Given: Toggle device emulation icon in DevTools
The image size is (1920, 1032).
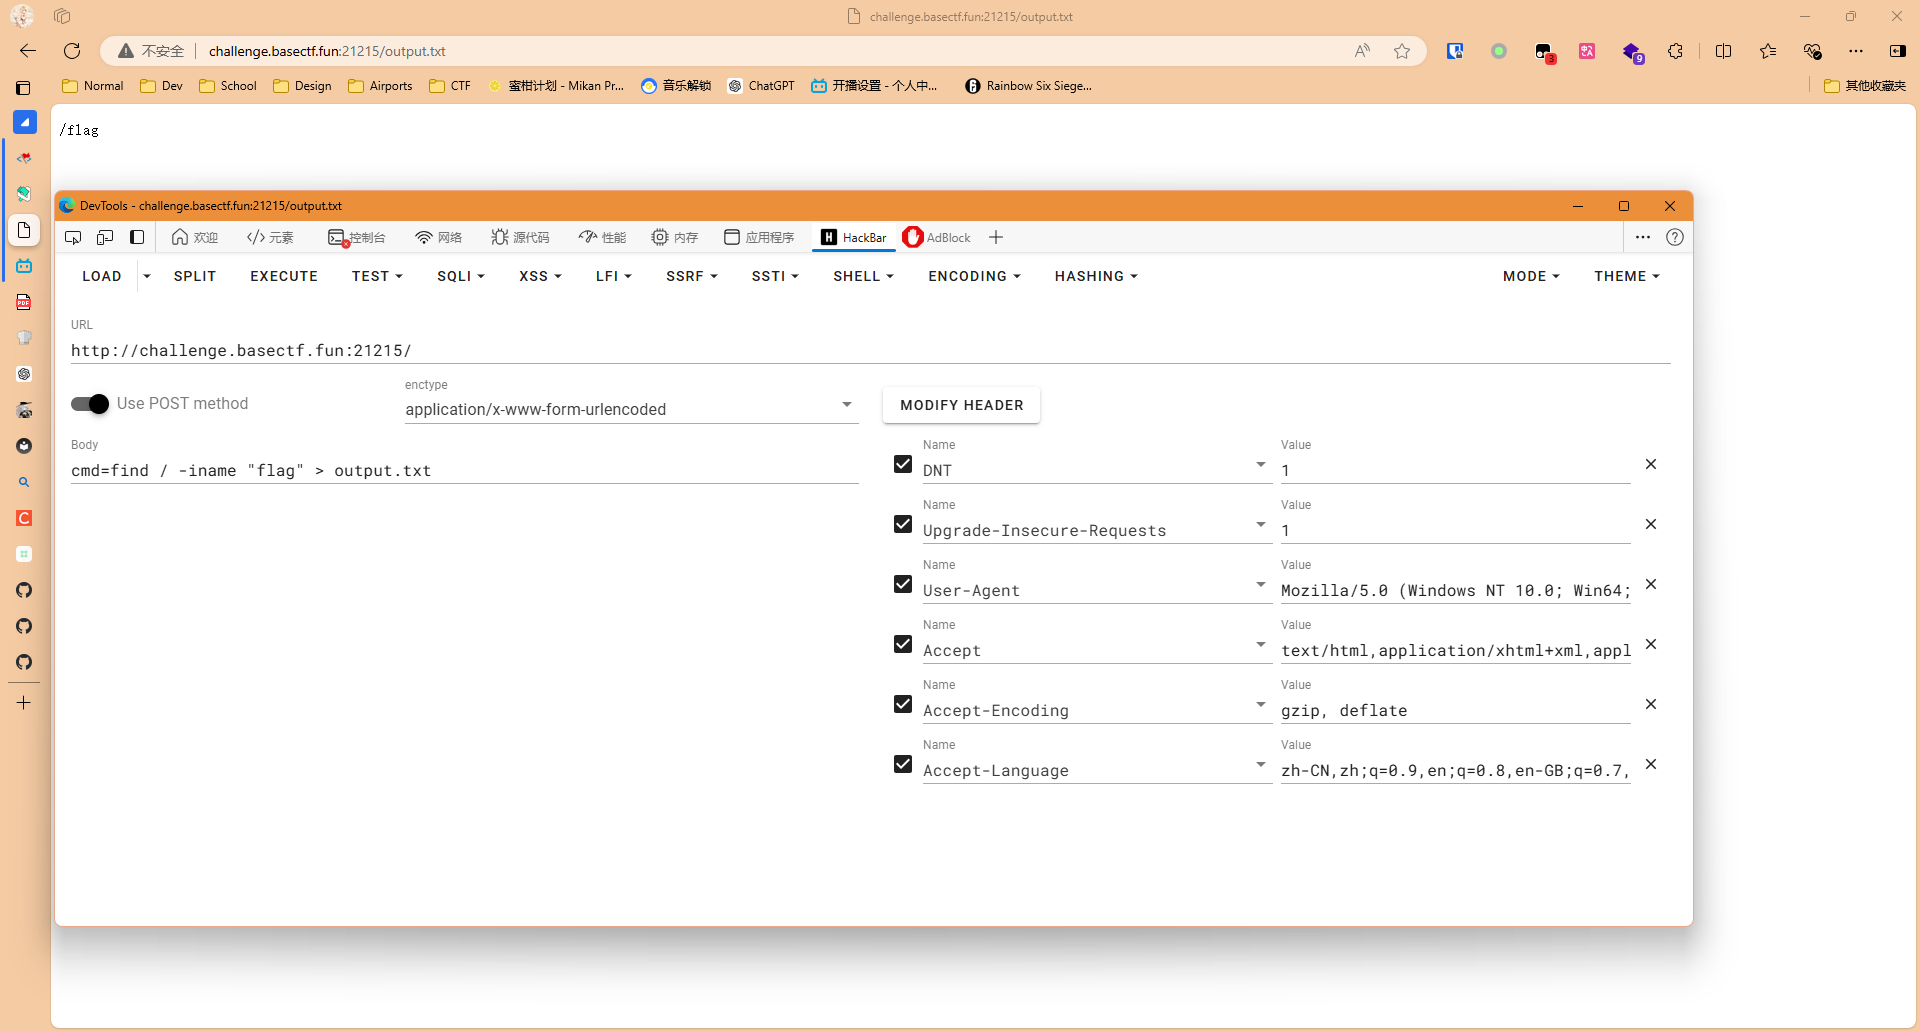Looking at the screenshot, I should point(105,237).
